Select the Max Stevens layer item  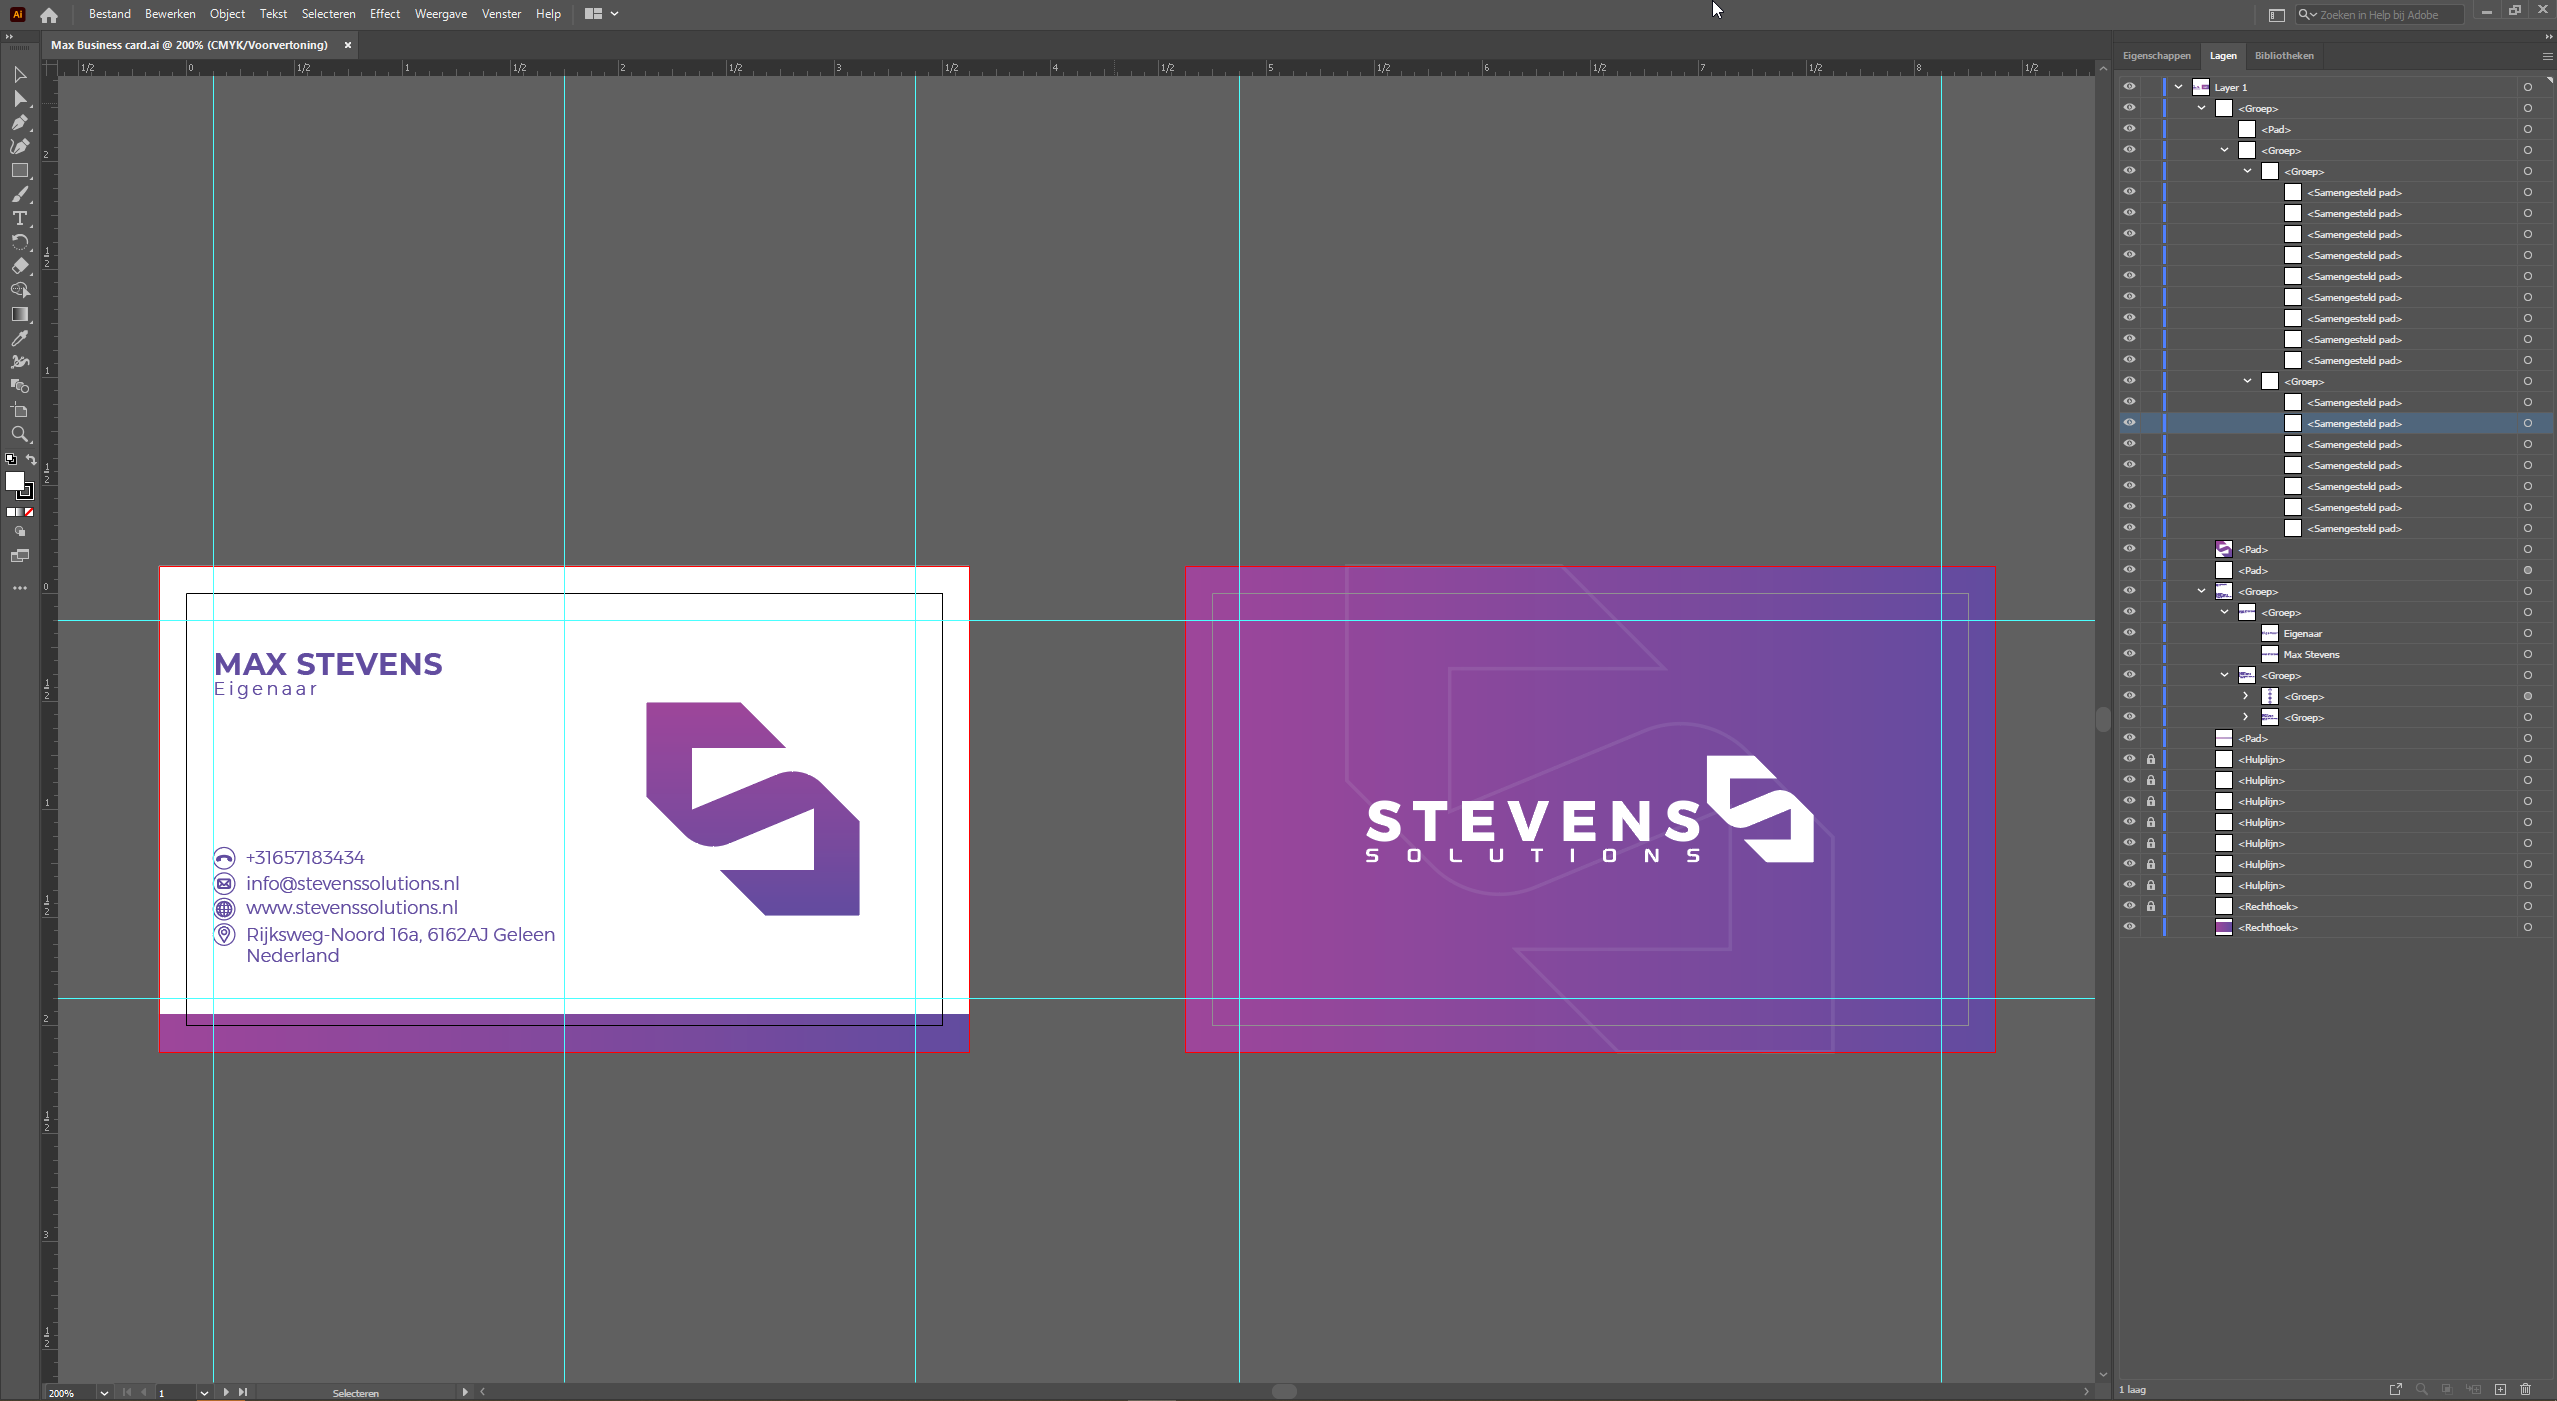2311,654
